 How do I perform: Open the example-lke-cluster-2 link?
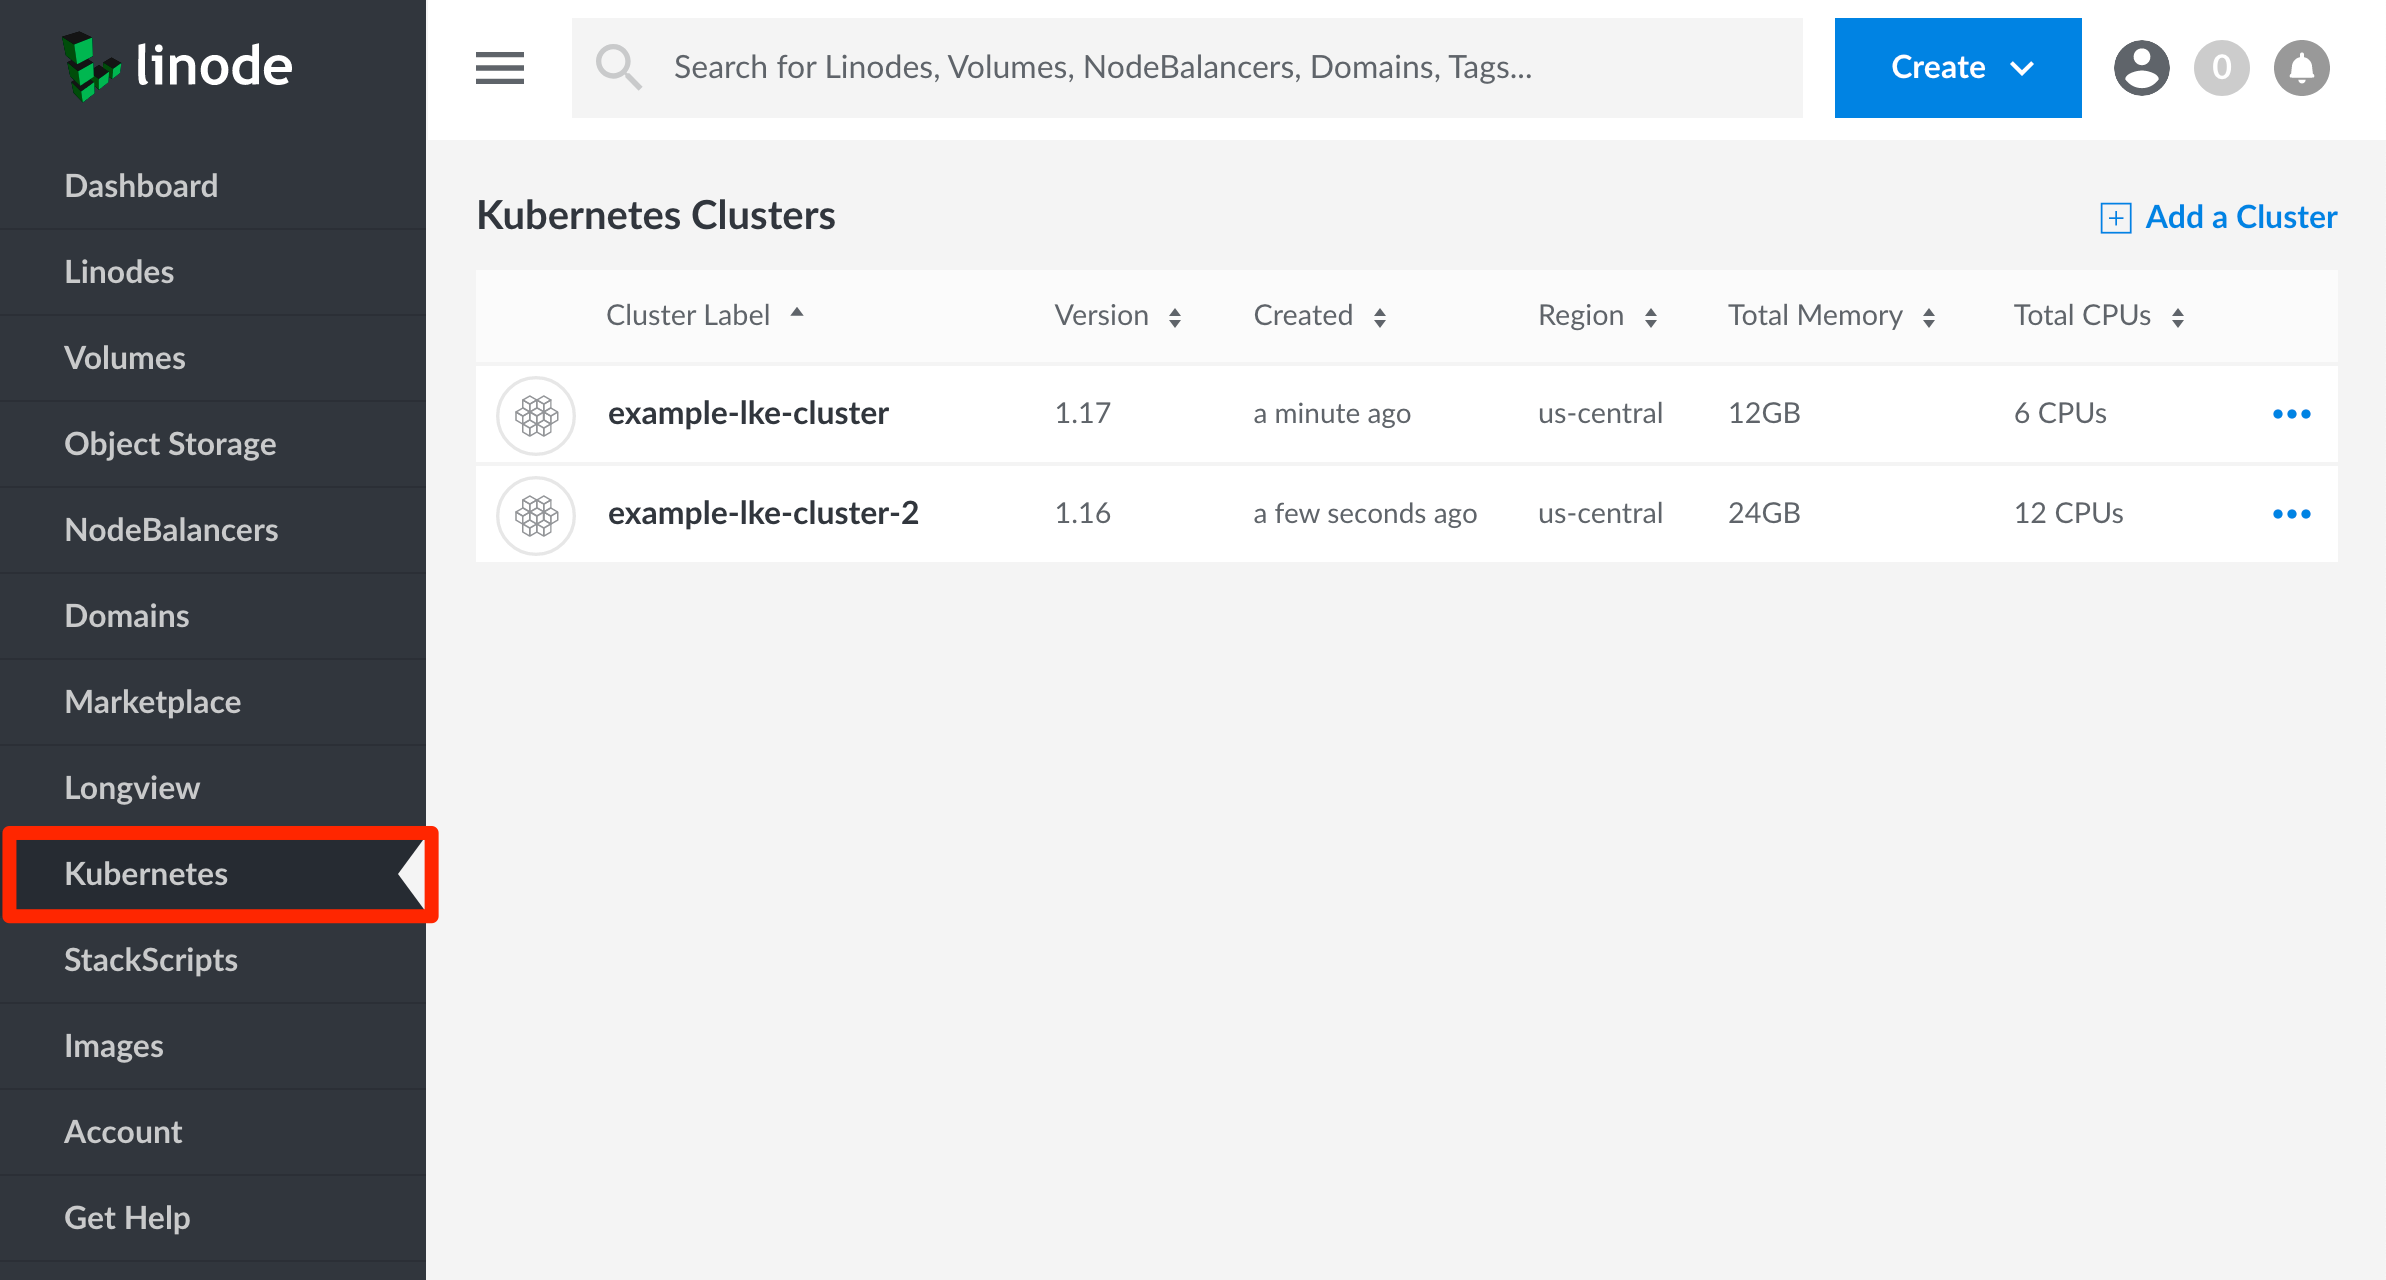tap(763, 513)
